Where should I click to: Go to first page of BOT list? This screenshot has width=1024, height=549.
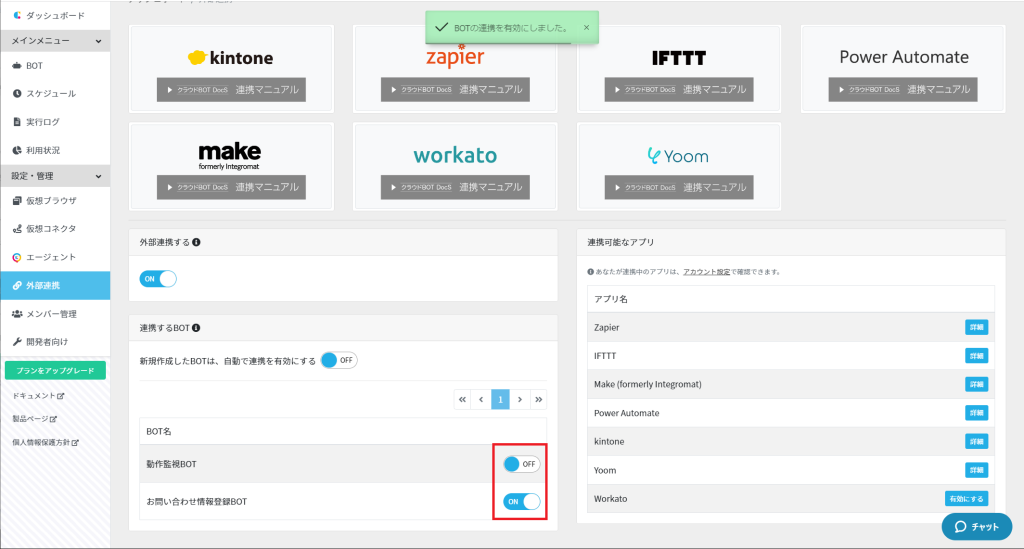pos(462,399)
